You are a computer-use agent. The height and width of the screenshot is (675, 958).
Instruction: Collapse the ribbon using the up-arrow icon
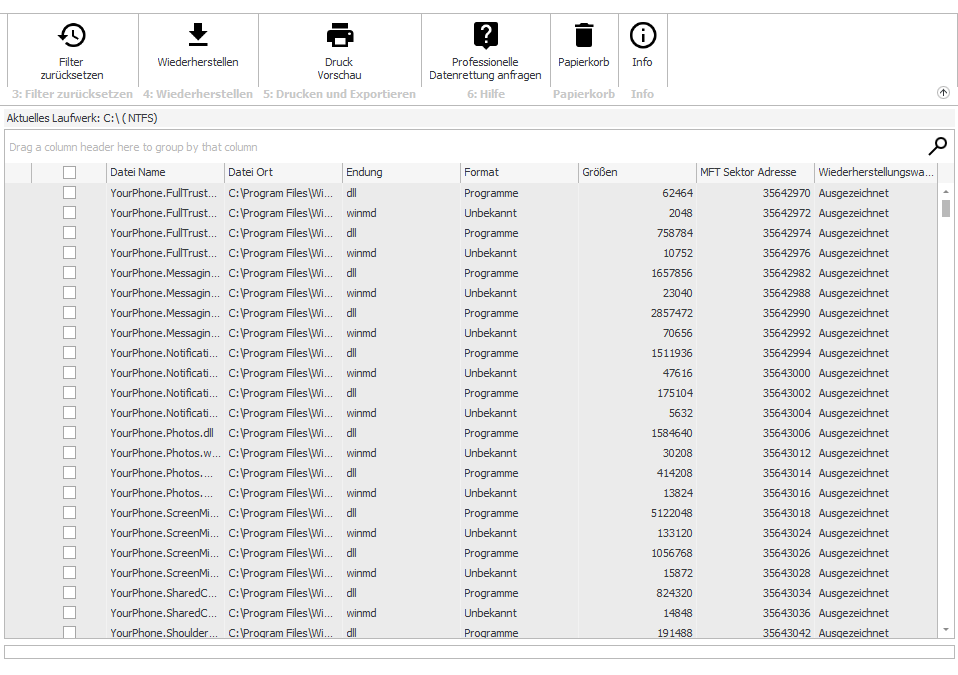click(x=943, y=93)
